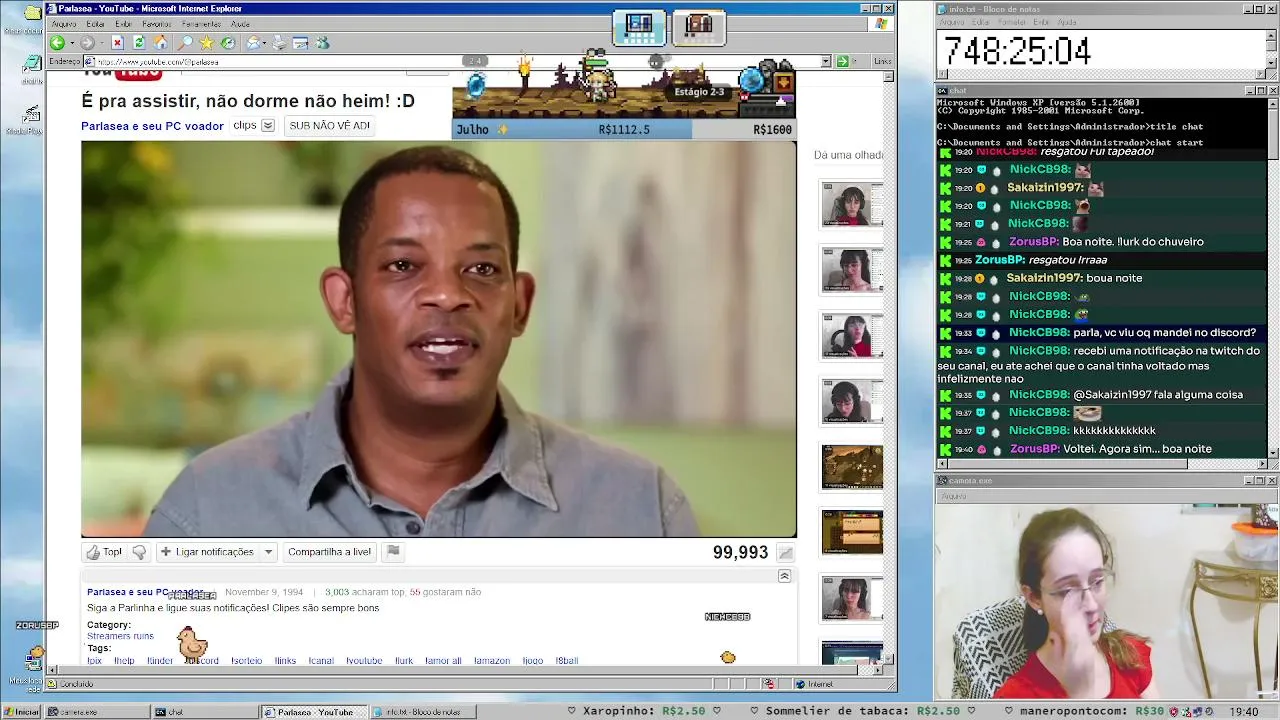Click the flag report icon under the video
Screen dimensions: 1280x720
[x=393, y=551]
